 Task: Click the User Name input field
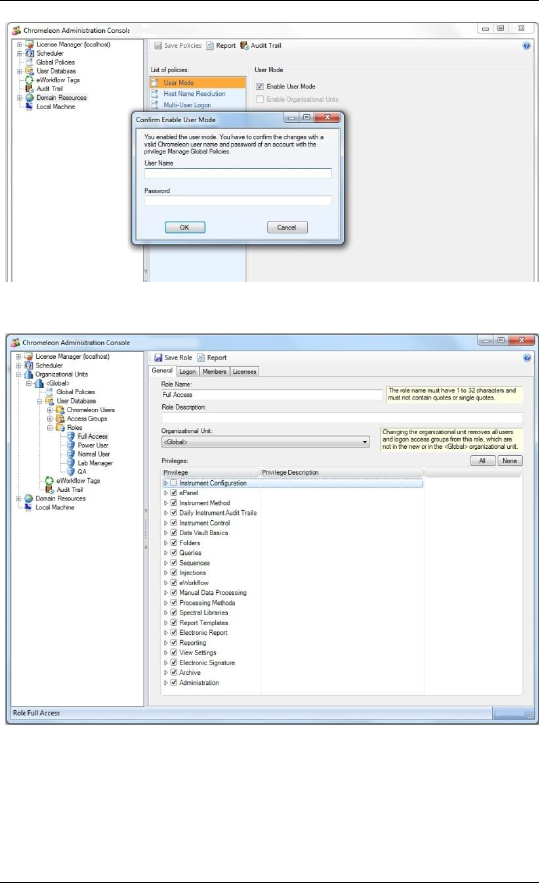(238, 173)
